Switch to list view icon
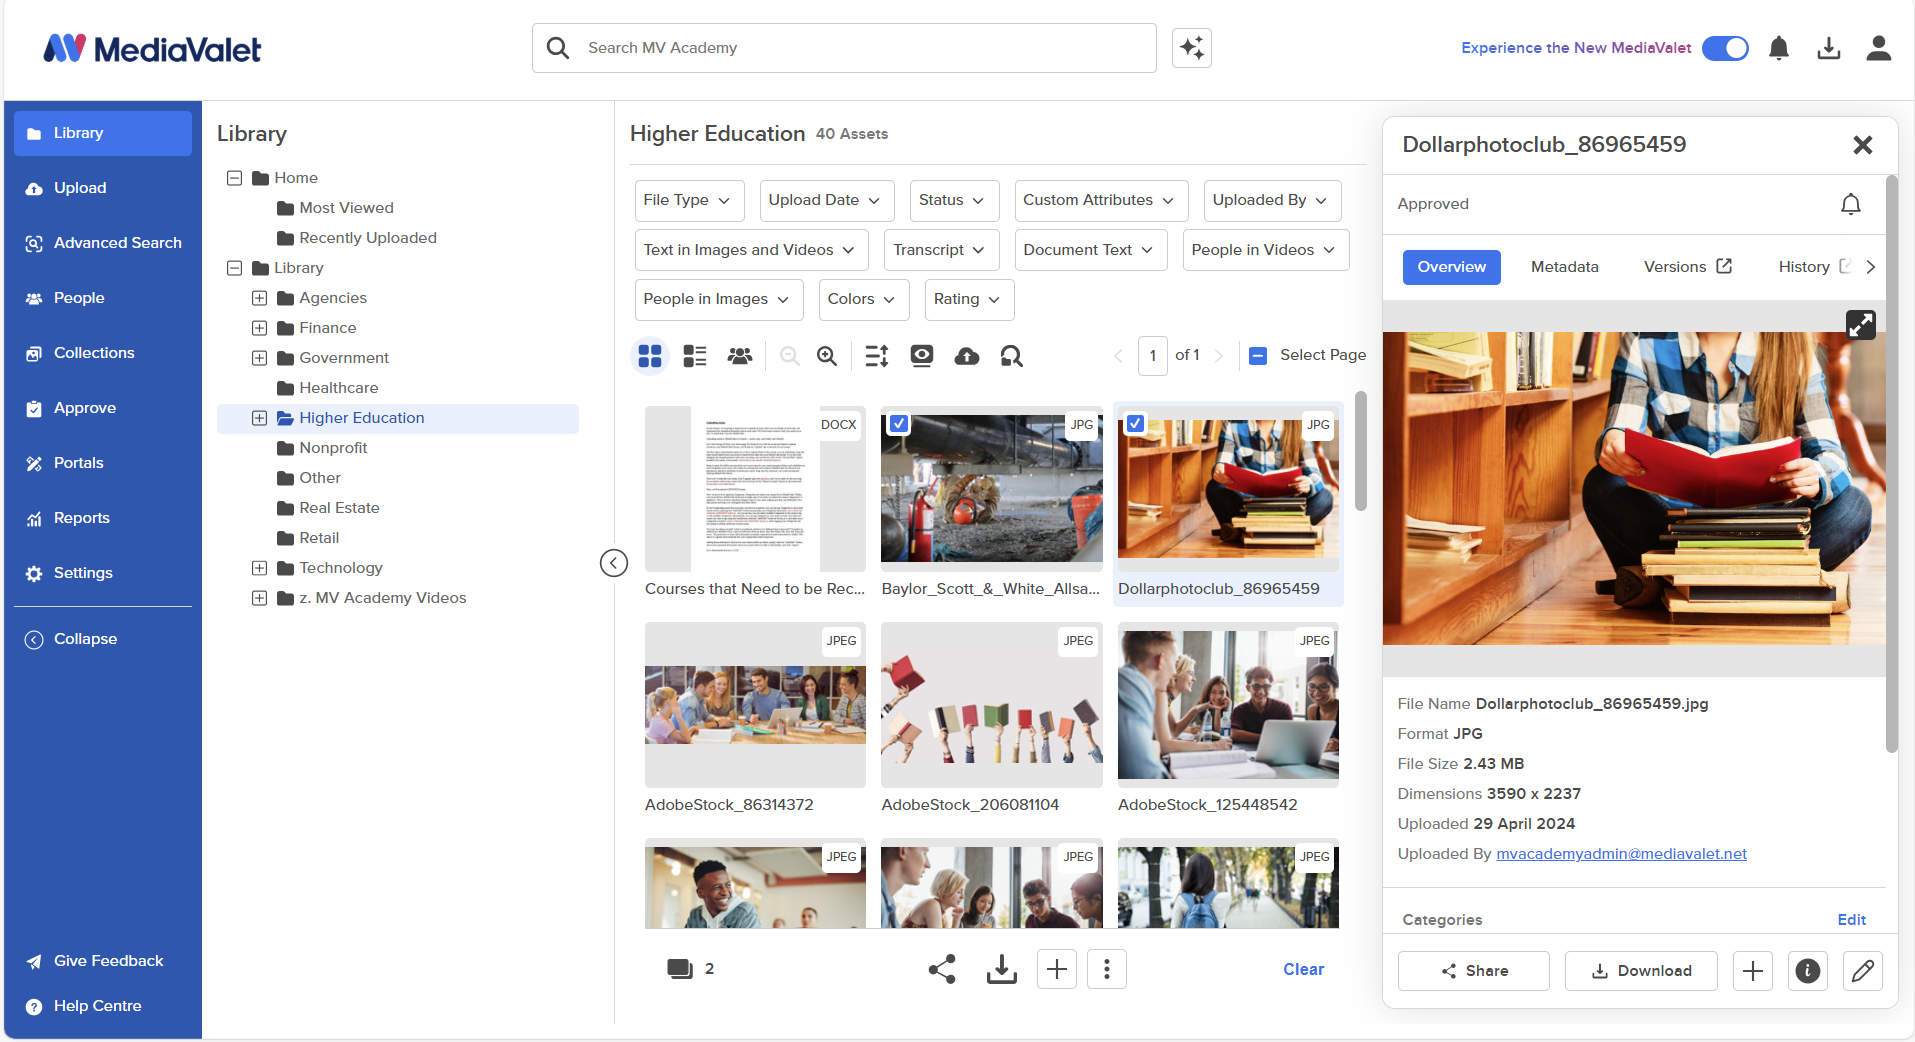1915x1042 pixels. coord(695,356)
